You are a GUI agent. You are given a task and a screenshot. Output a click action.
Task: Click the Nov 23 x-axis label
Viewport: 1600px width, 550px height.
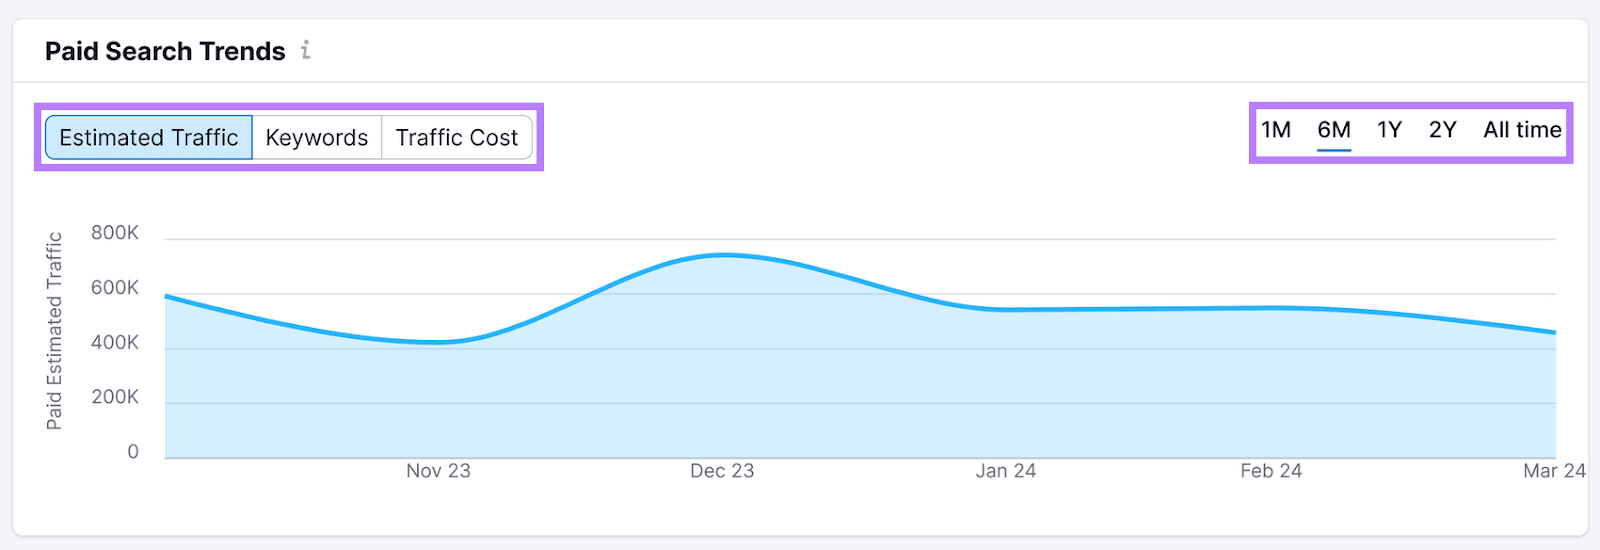[438, 471]
